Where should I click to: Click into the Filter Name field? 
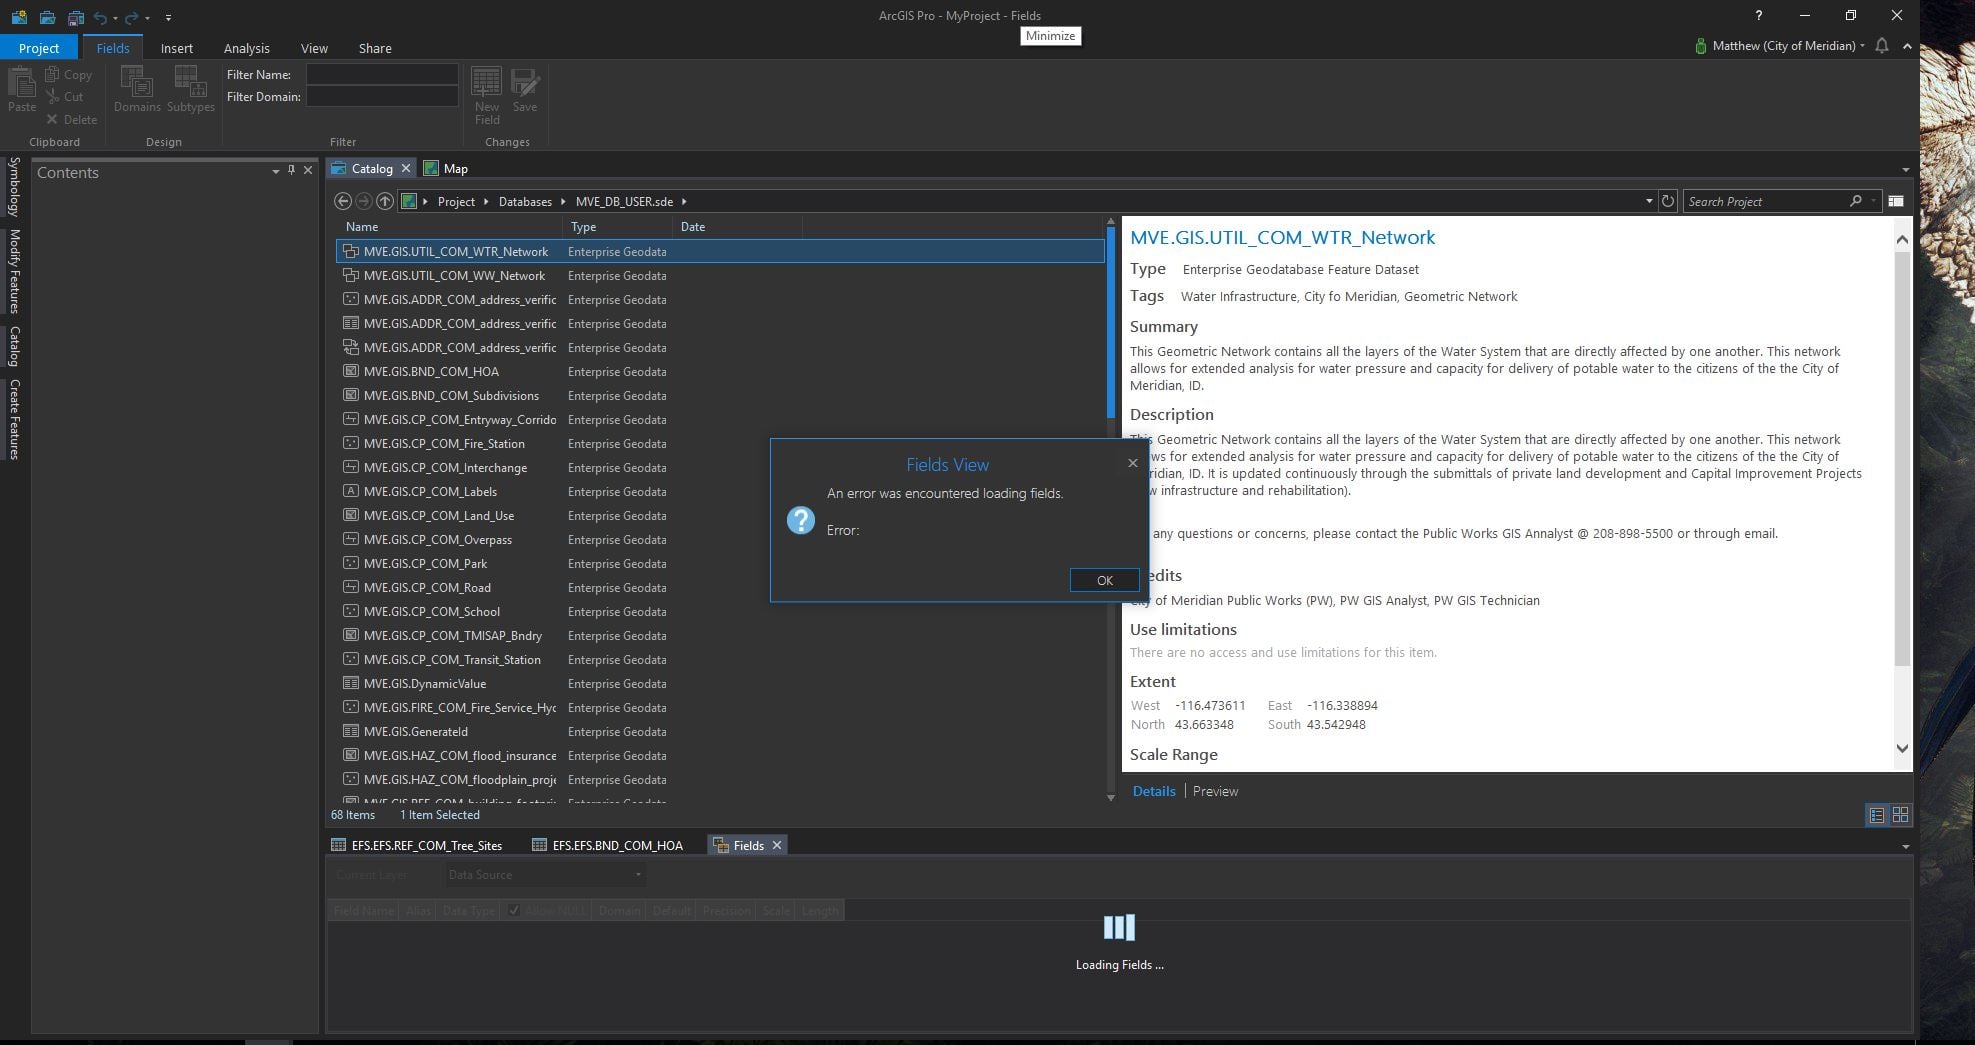pyautogui.click(x=382, y=74)
